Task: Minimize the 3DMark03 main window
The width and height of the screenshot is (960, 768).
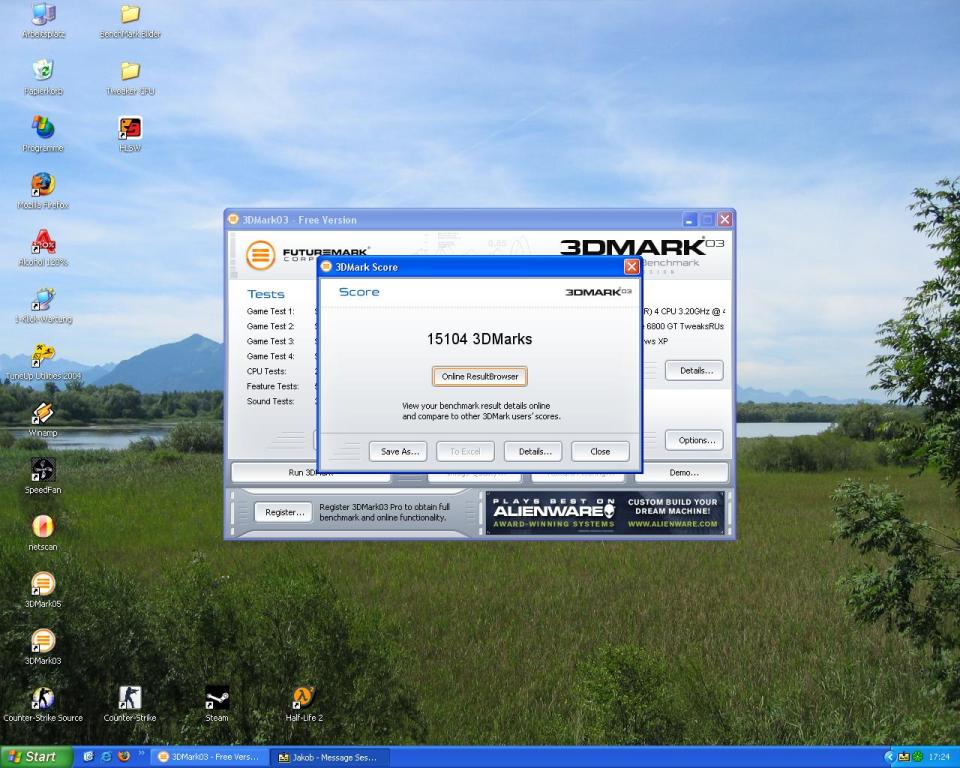Action: coord(690,219)
